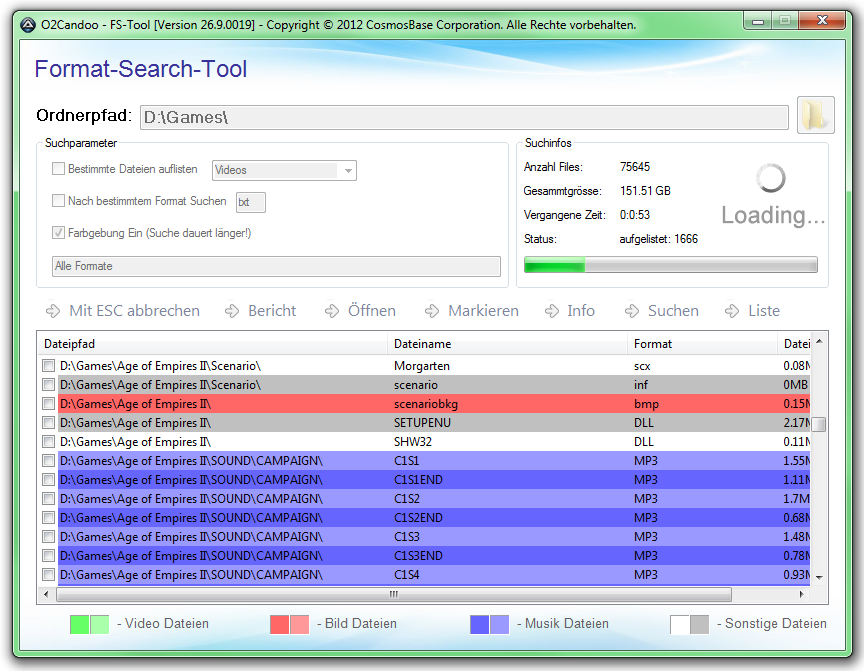Viewport: 864px width, 671px height.
Task: Click the Liste arrow icon
Action: click(733, 311)
